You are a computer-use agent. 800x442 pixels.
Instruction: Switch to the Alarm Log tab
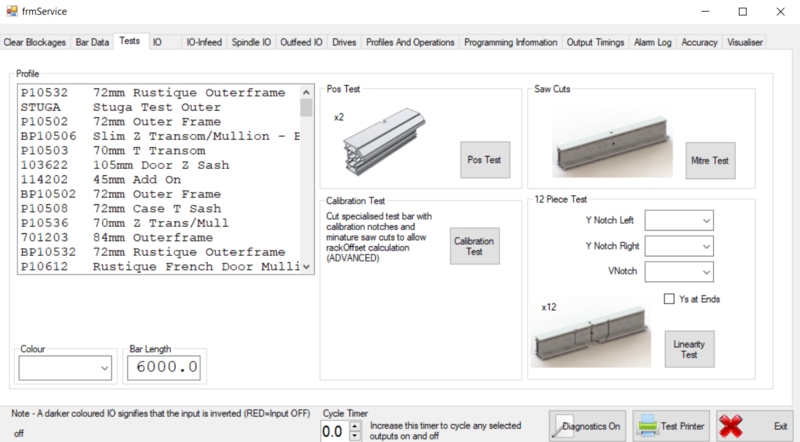click(x=653, y=42)
